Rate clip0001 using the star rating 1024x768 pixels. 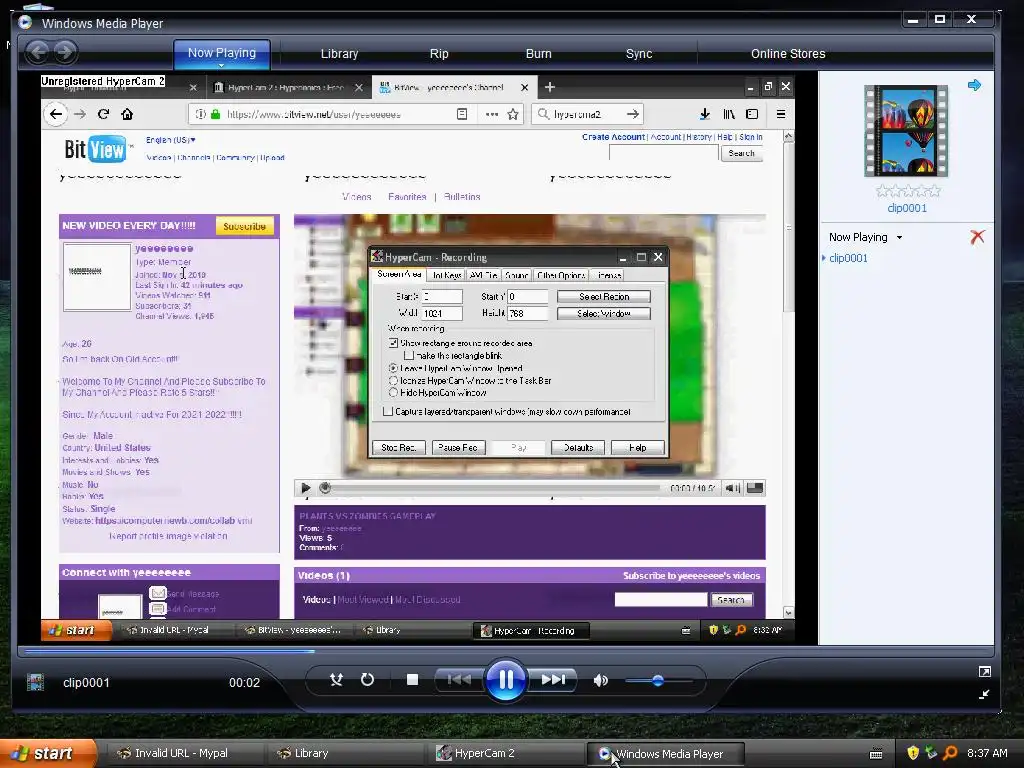[x=908, y=191]
